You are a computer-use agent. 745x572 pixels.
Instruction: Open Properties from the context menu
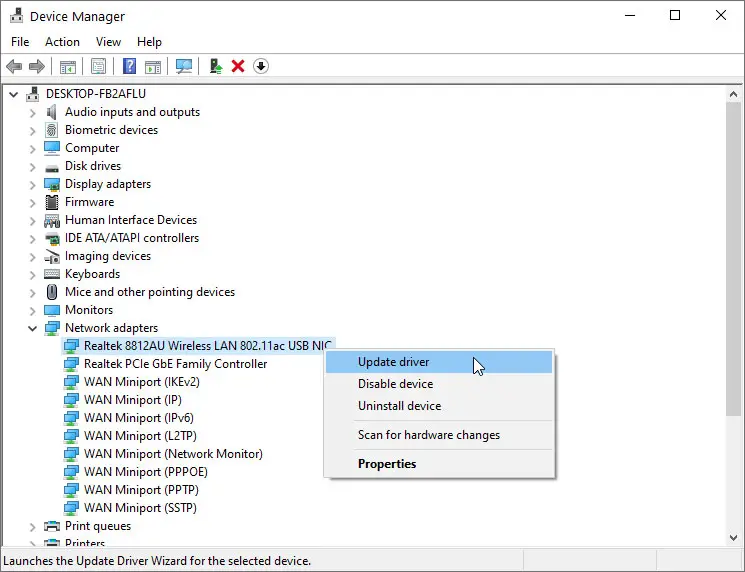pyautogui.click(x=439, y=464)
